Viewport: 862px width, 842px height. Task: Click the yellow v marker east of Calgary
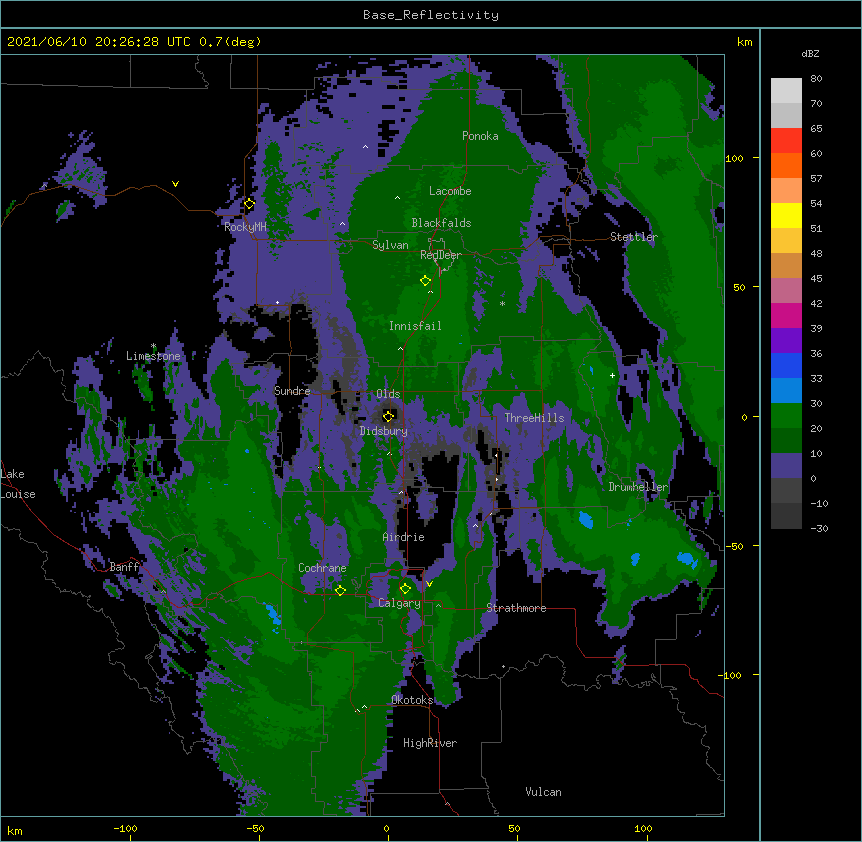[x=429, y=584]
